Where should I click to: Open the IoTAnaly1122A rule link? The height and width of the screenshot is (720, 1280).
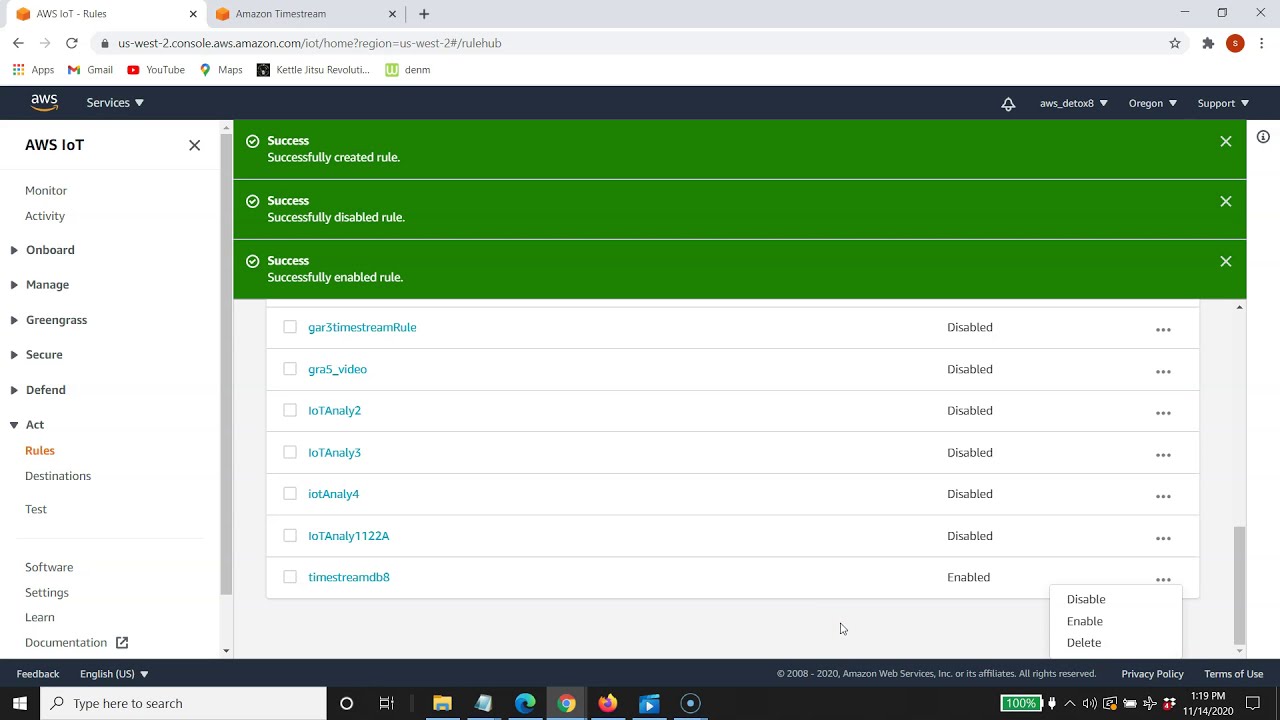tap(349, 536)
